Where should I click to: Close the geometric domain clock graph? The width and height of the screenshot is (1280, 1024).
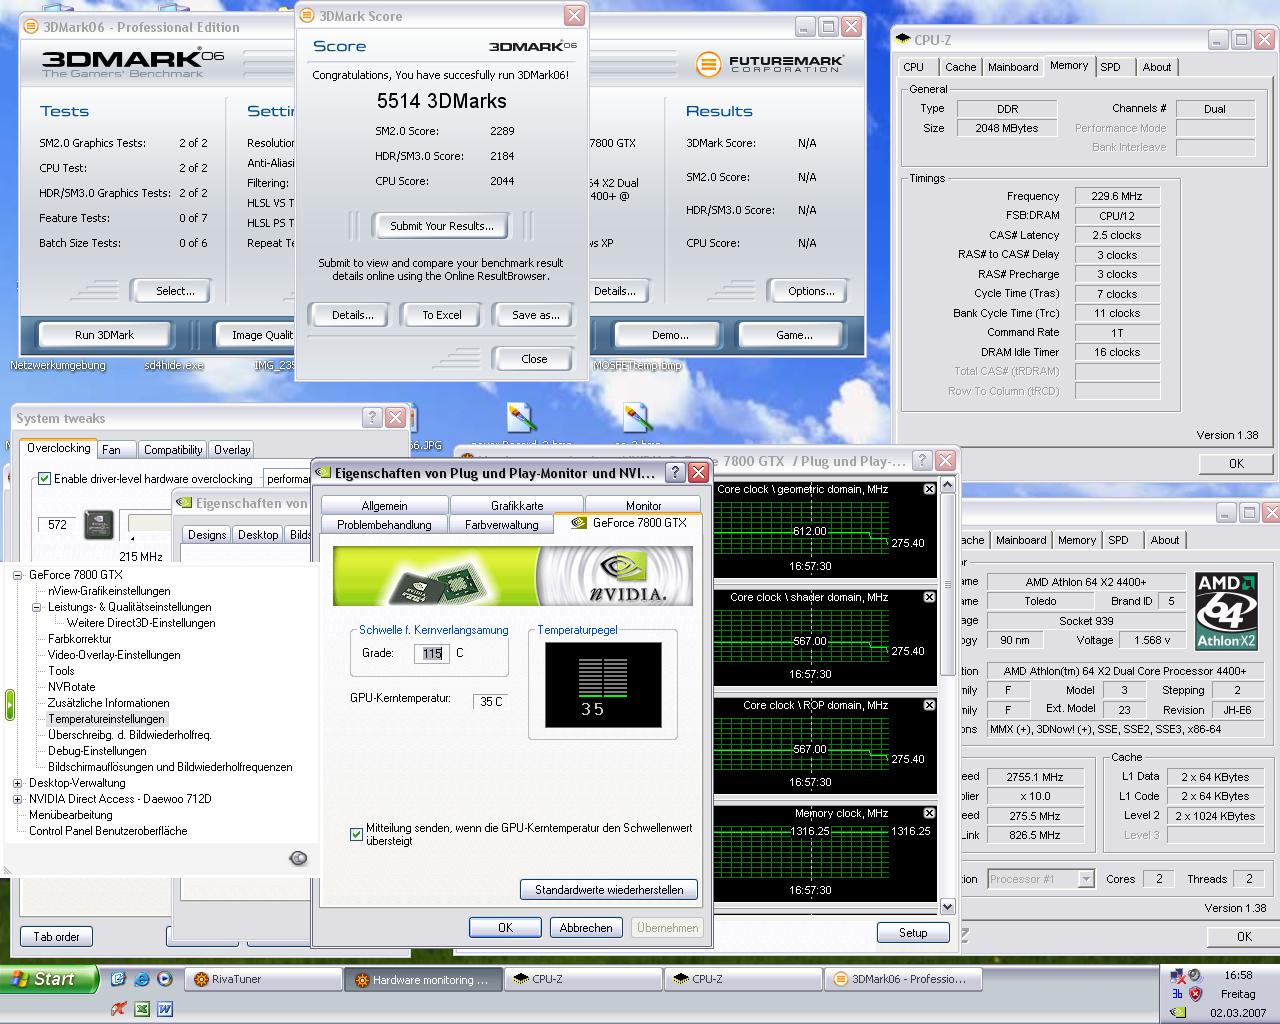pyautogui.click(x=929, y=489)
